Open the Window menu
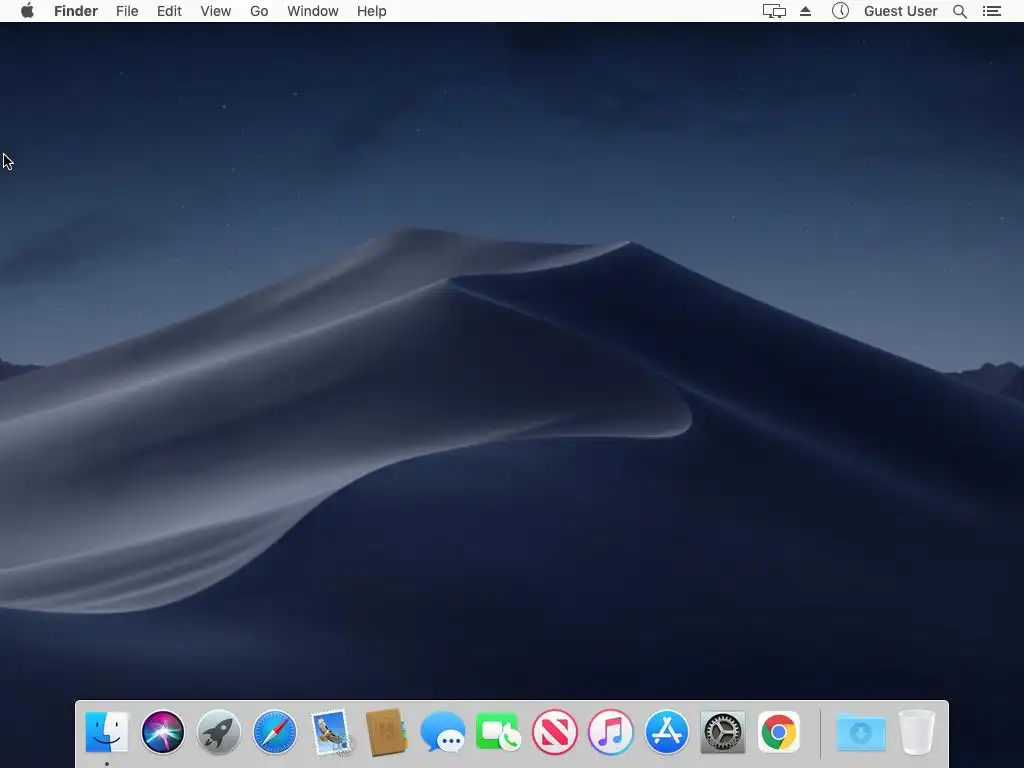 pyautogui.click(x=313, y=11)
